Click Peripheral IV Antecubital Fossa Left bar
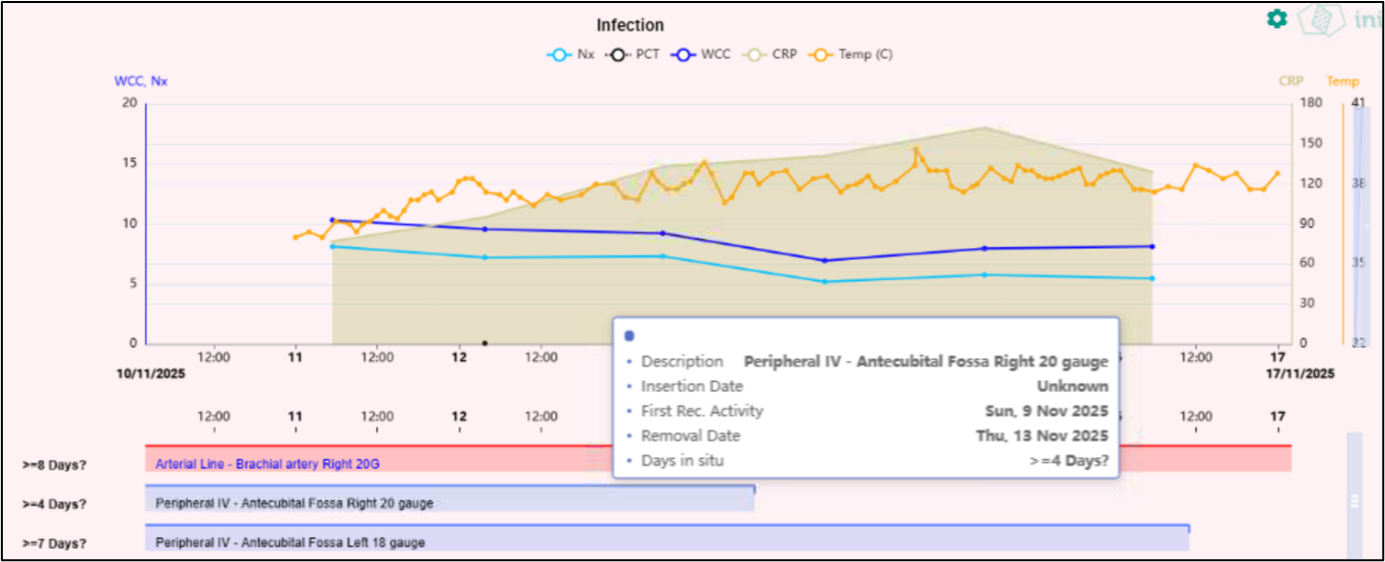Image resolution: width=1385 pixels, height=562 pixels. click(x=666, y=538)
